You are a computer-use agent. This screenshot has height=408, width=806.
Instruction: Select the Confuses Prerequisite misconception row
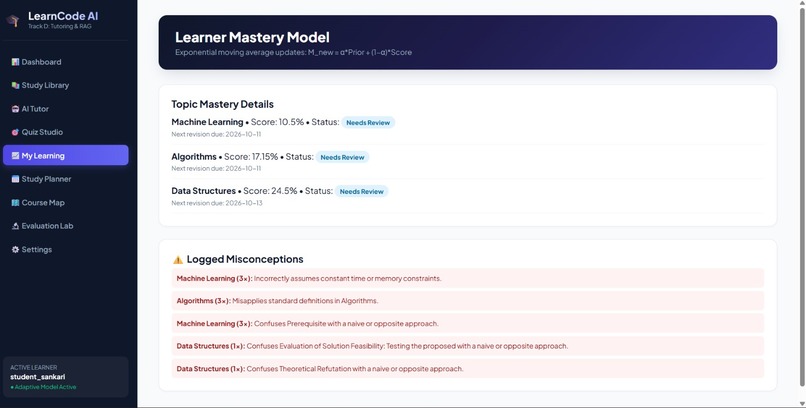[468, 324]
